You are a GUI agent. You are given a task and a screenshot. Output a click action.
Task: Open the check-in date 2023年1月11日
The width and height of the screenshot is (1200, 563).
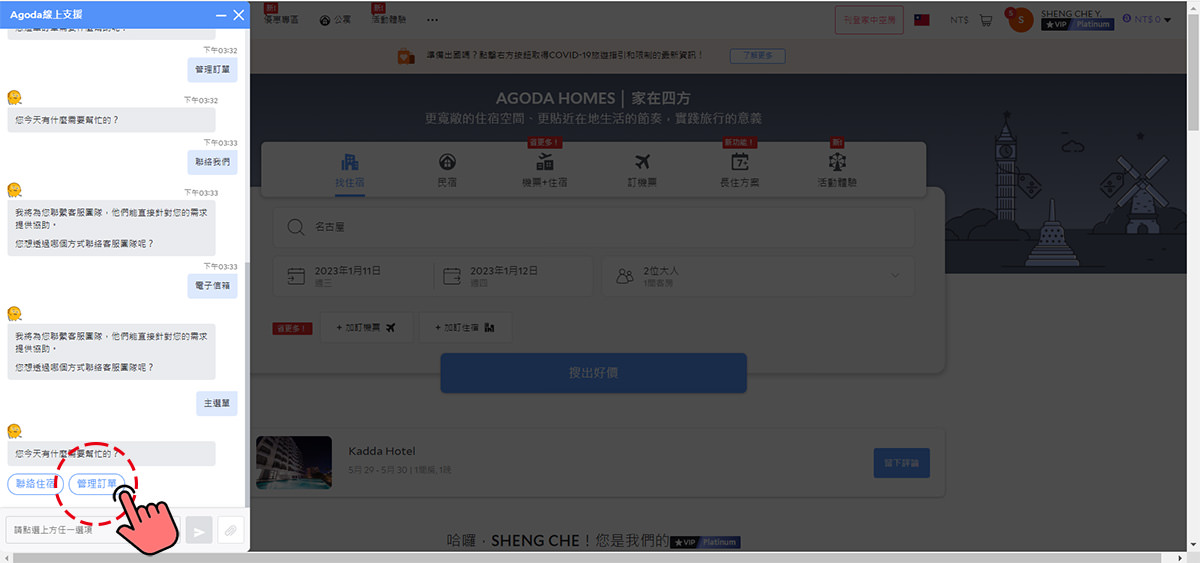[353, 276]
